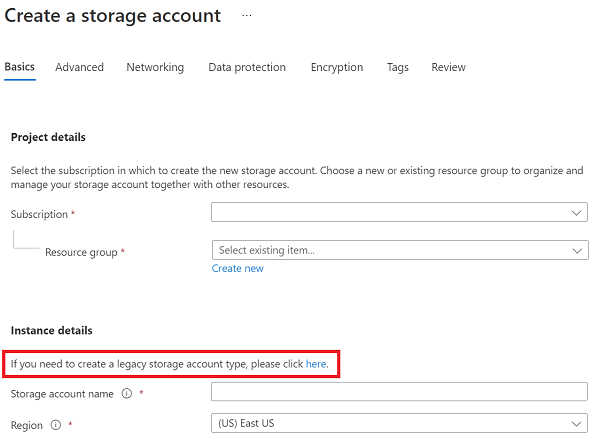Click the Create a storage account title
The width and height of the screenshot is (598, 441).
113,16
